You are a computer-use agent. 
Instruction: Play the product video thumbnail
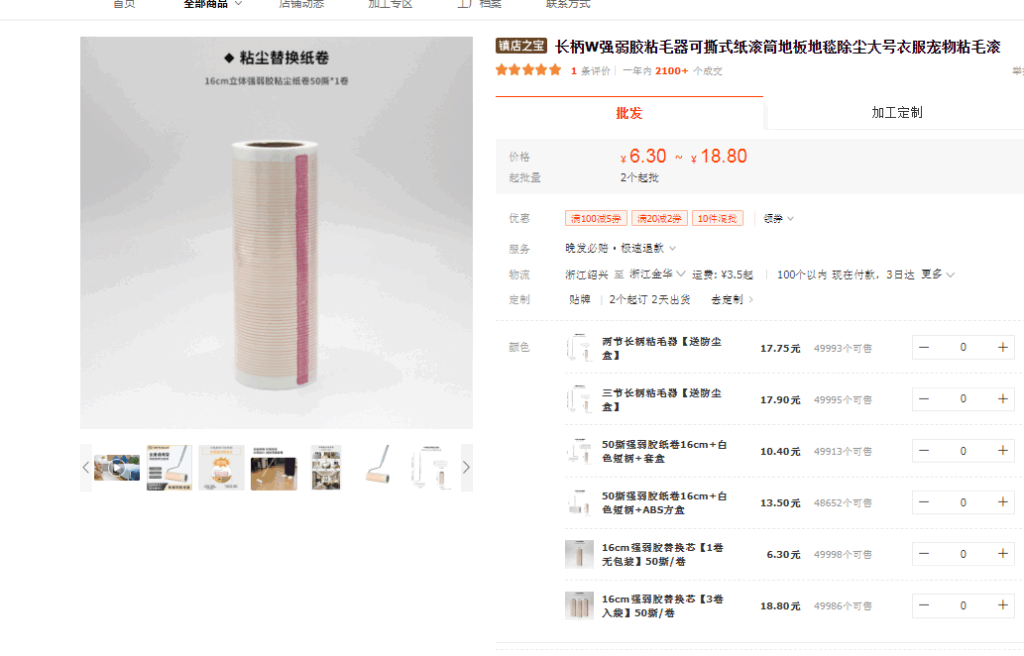click(117, 467)
